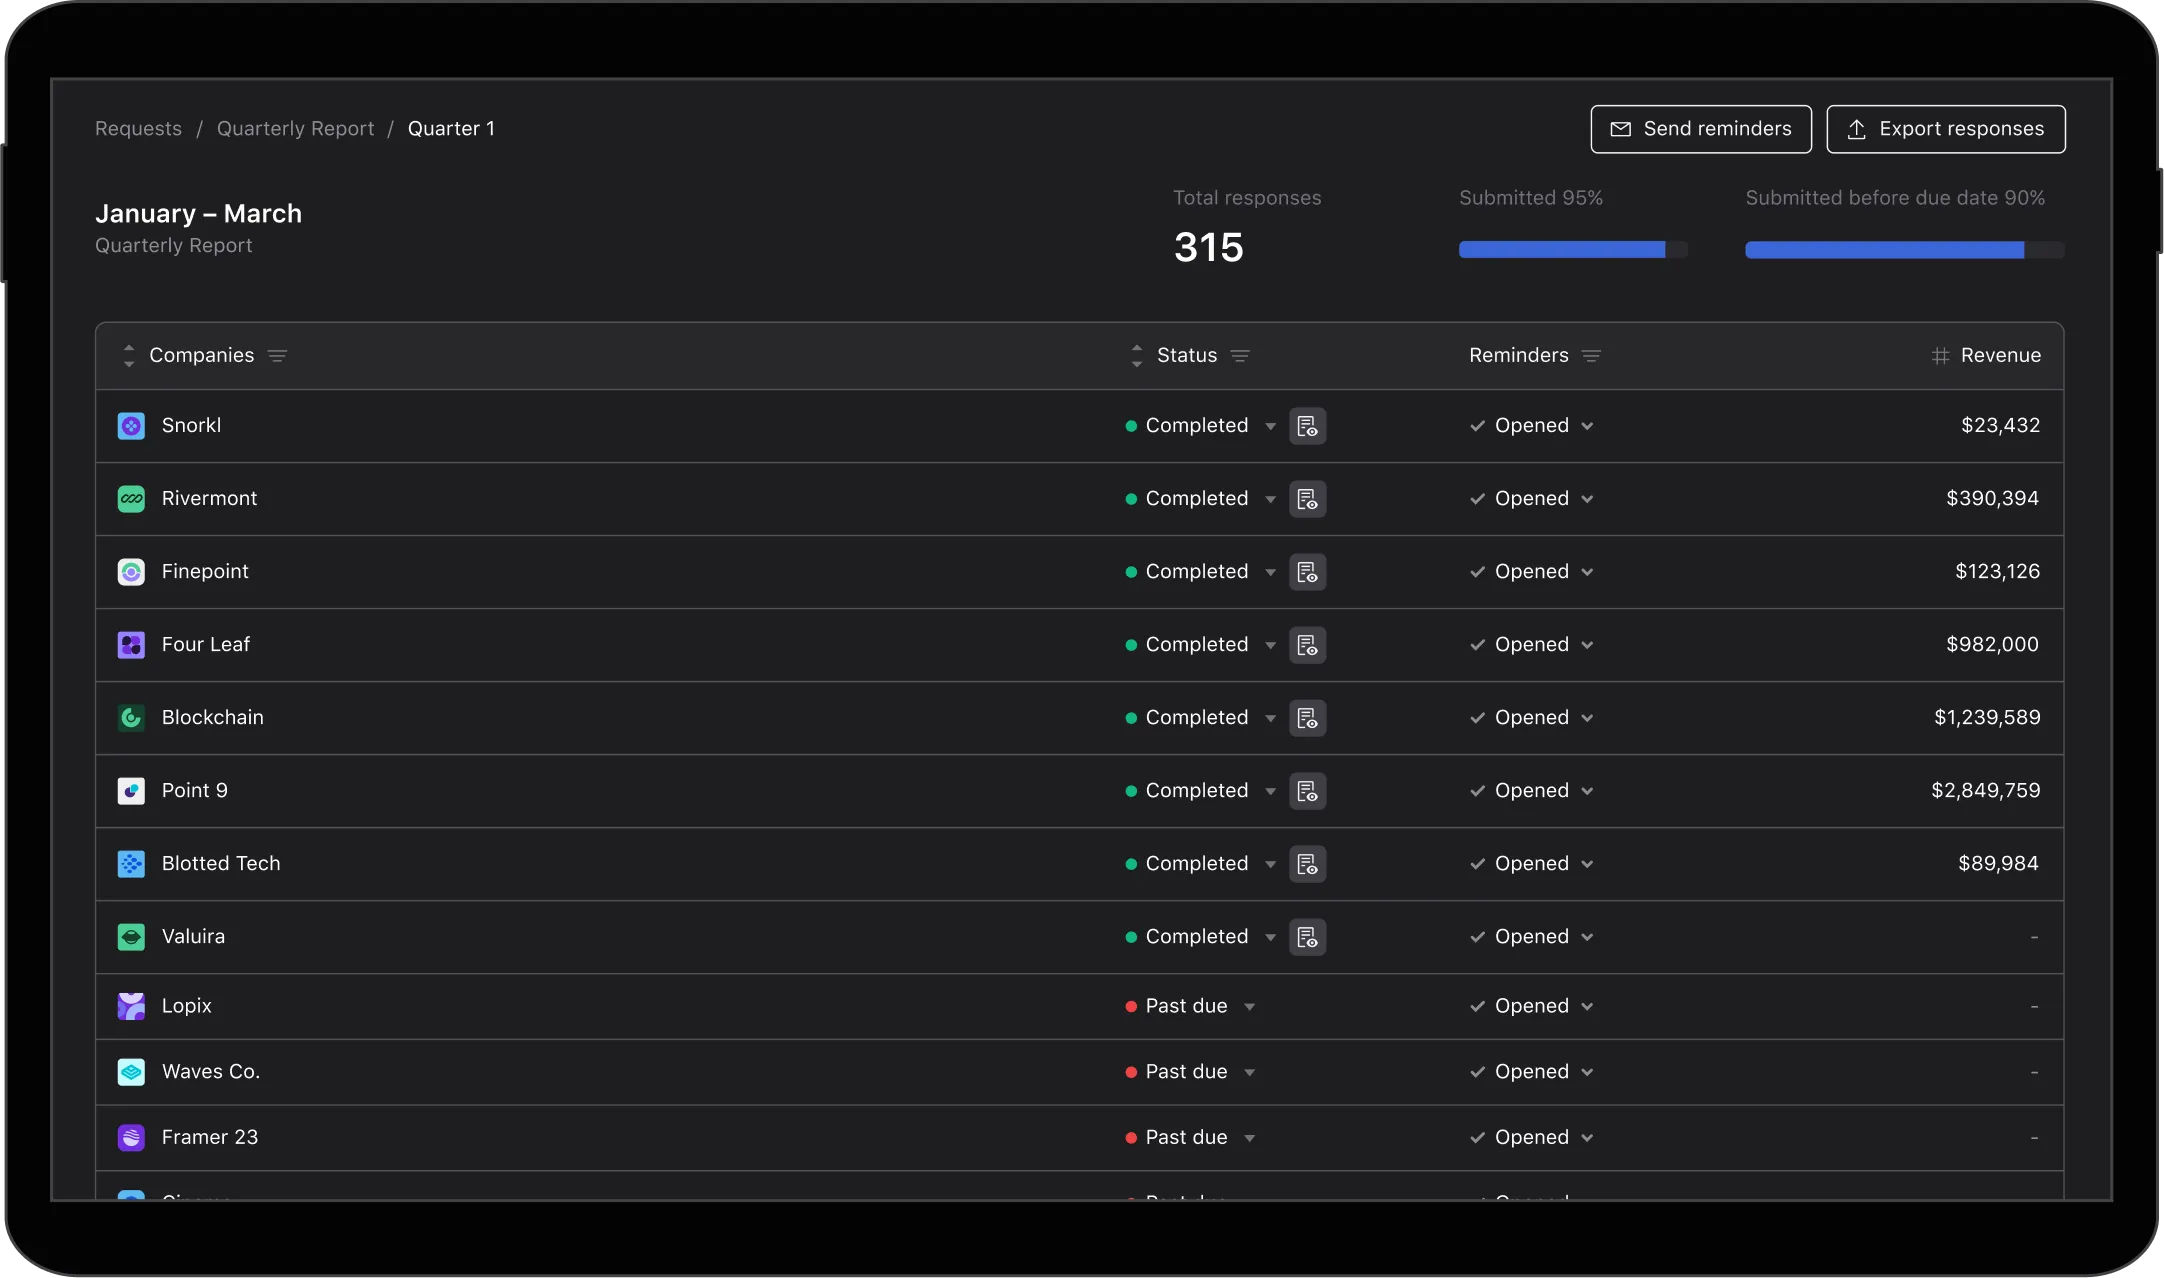Click the Send reminders button
2164x1278 pixels.
1701,129
